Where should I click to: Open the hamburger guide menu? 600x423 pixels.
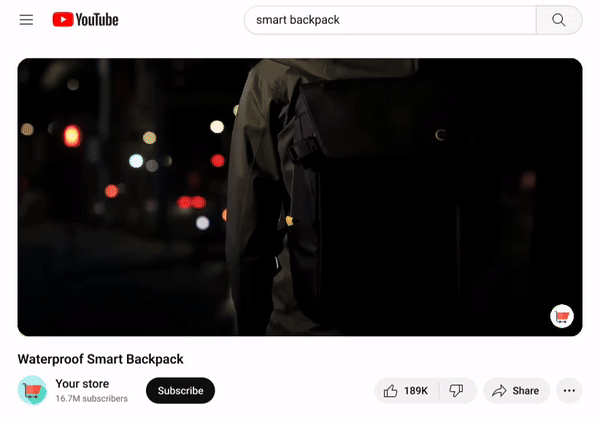coord(26,20)
